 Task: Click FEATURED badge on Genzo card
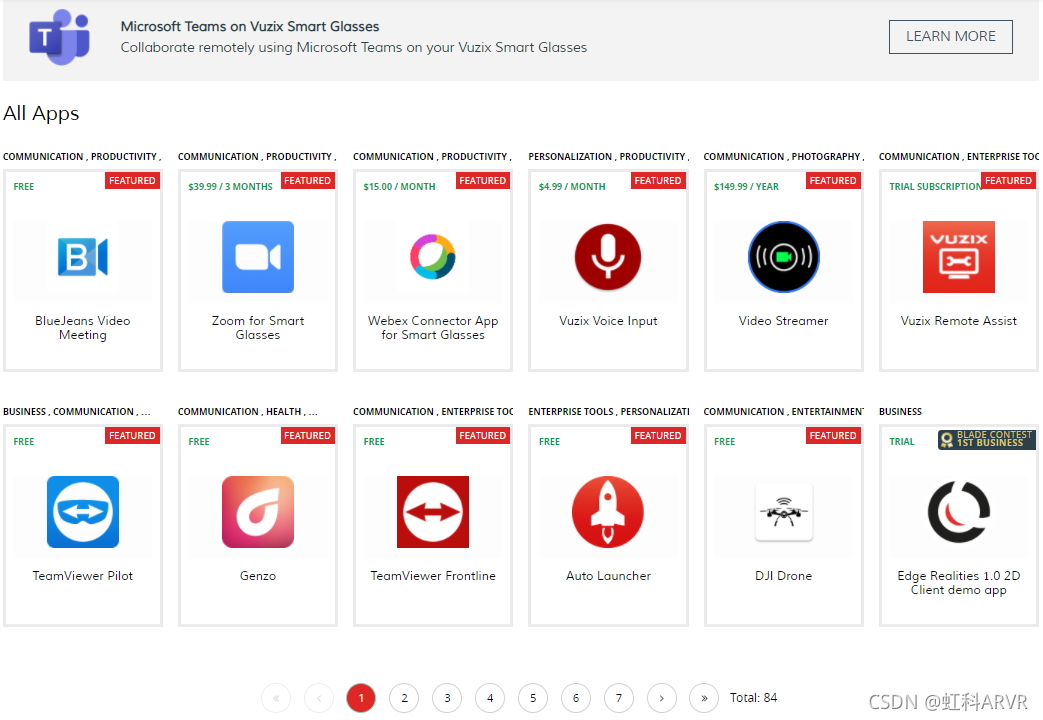coord(307,435)
